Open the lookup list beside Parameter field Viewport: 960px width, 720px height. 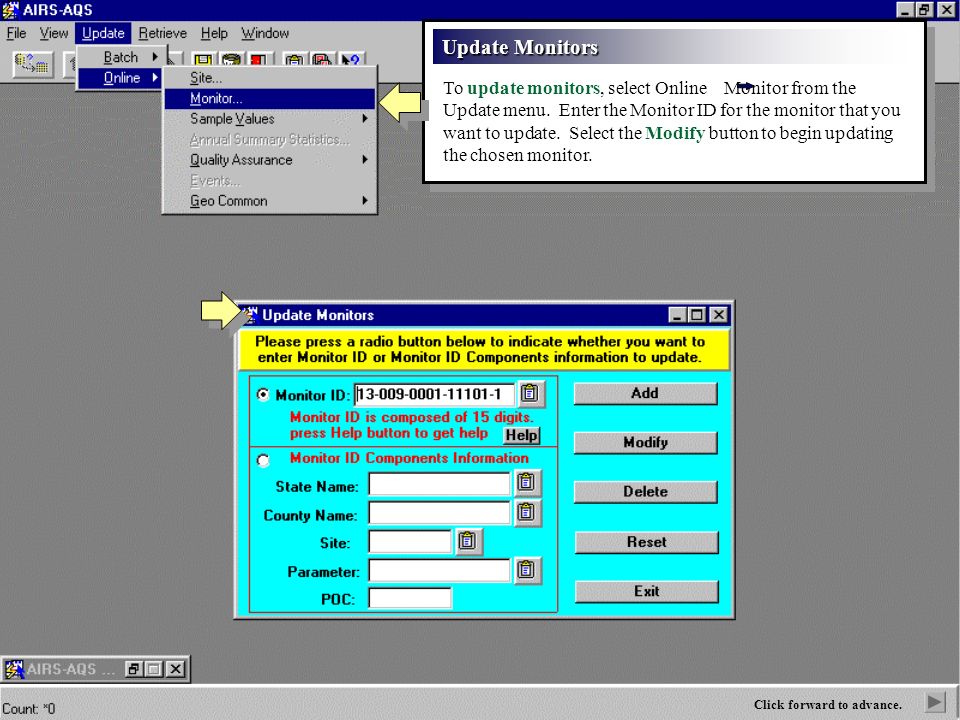(527, 571)
